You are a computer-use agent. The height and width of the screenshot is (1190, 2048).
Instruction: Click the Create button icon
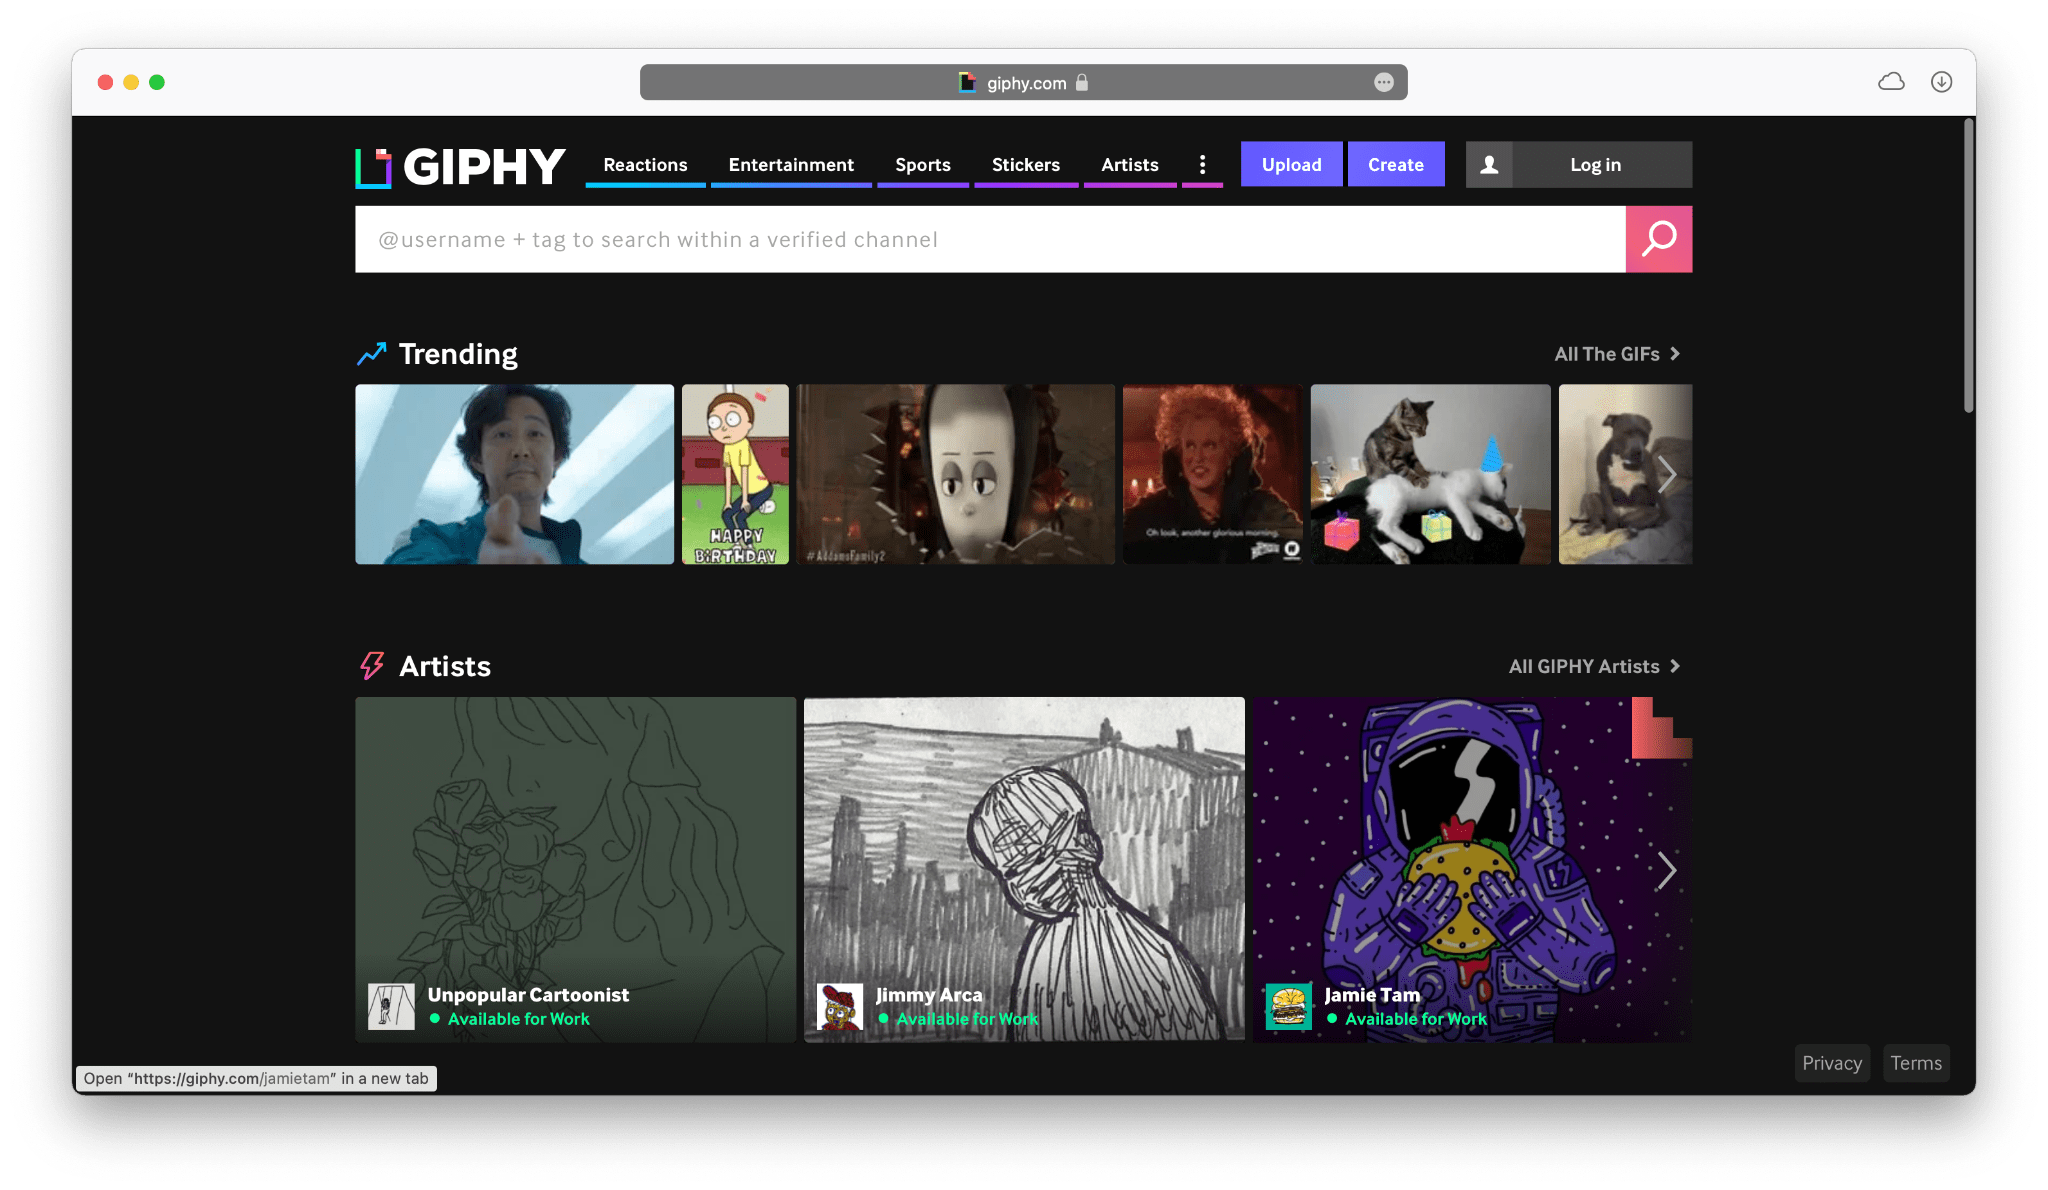click(1395, 164)
